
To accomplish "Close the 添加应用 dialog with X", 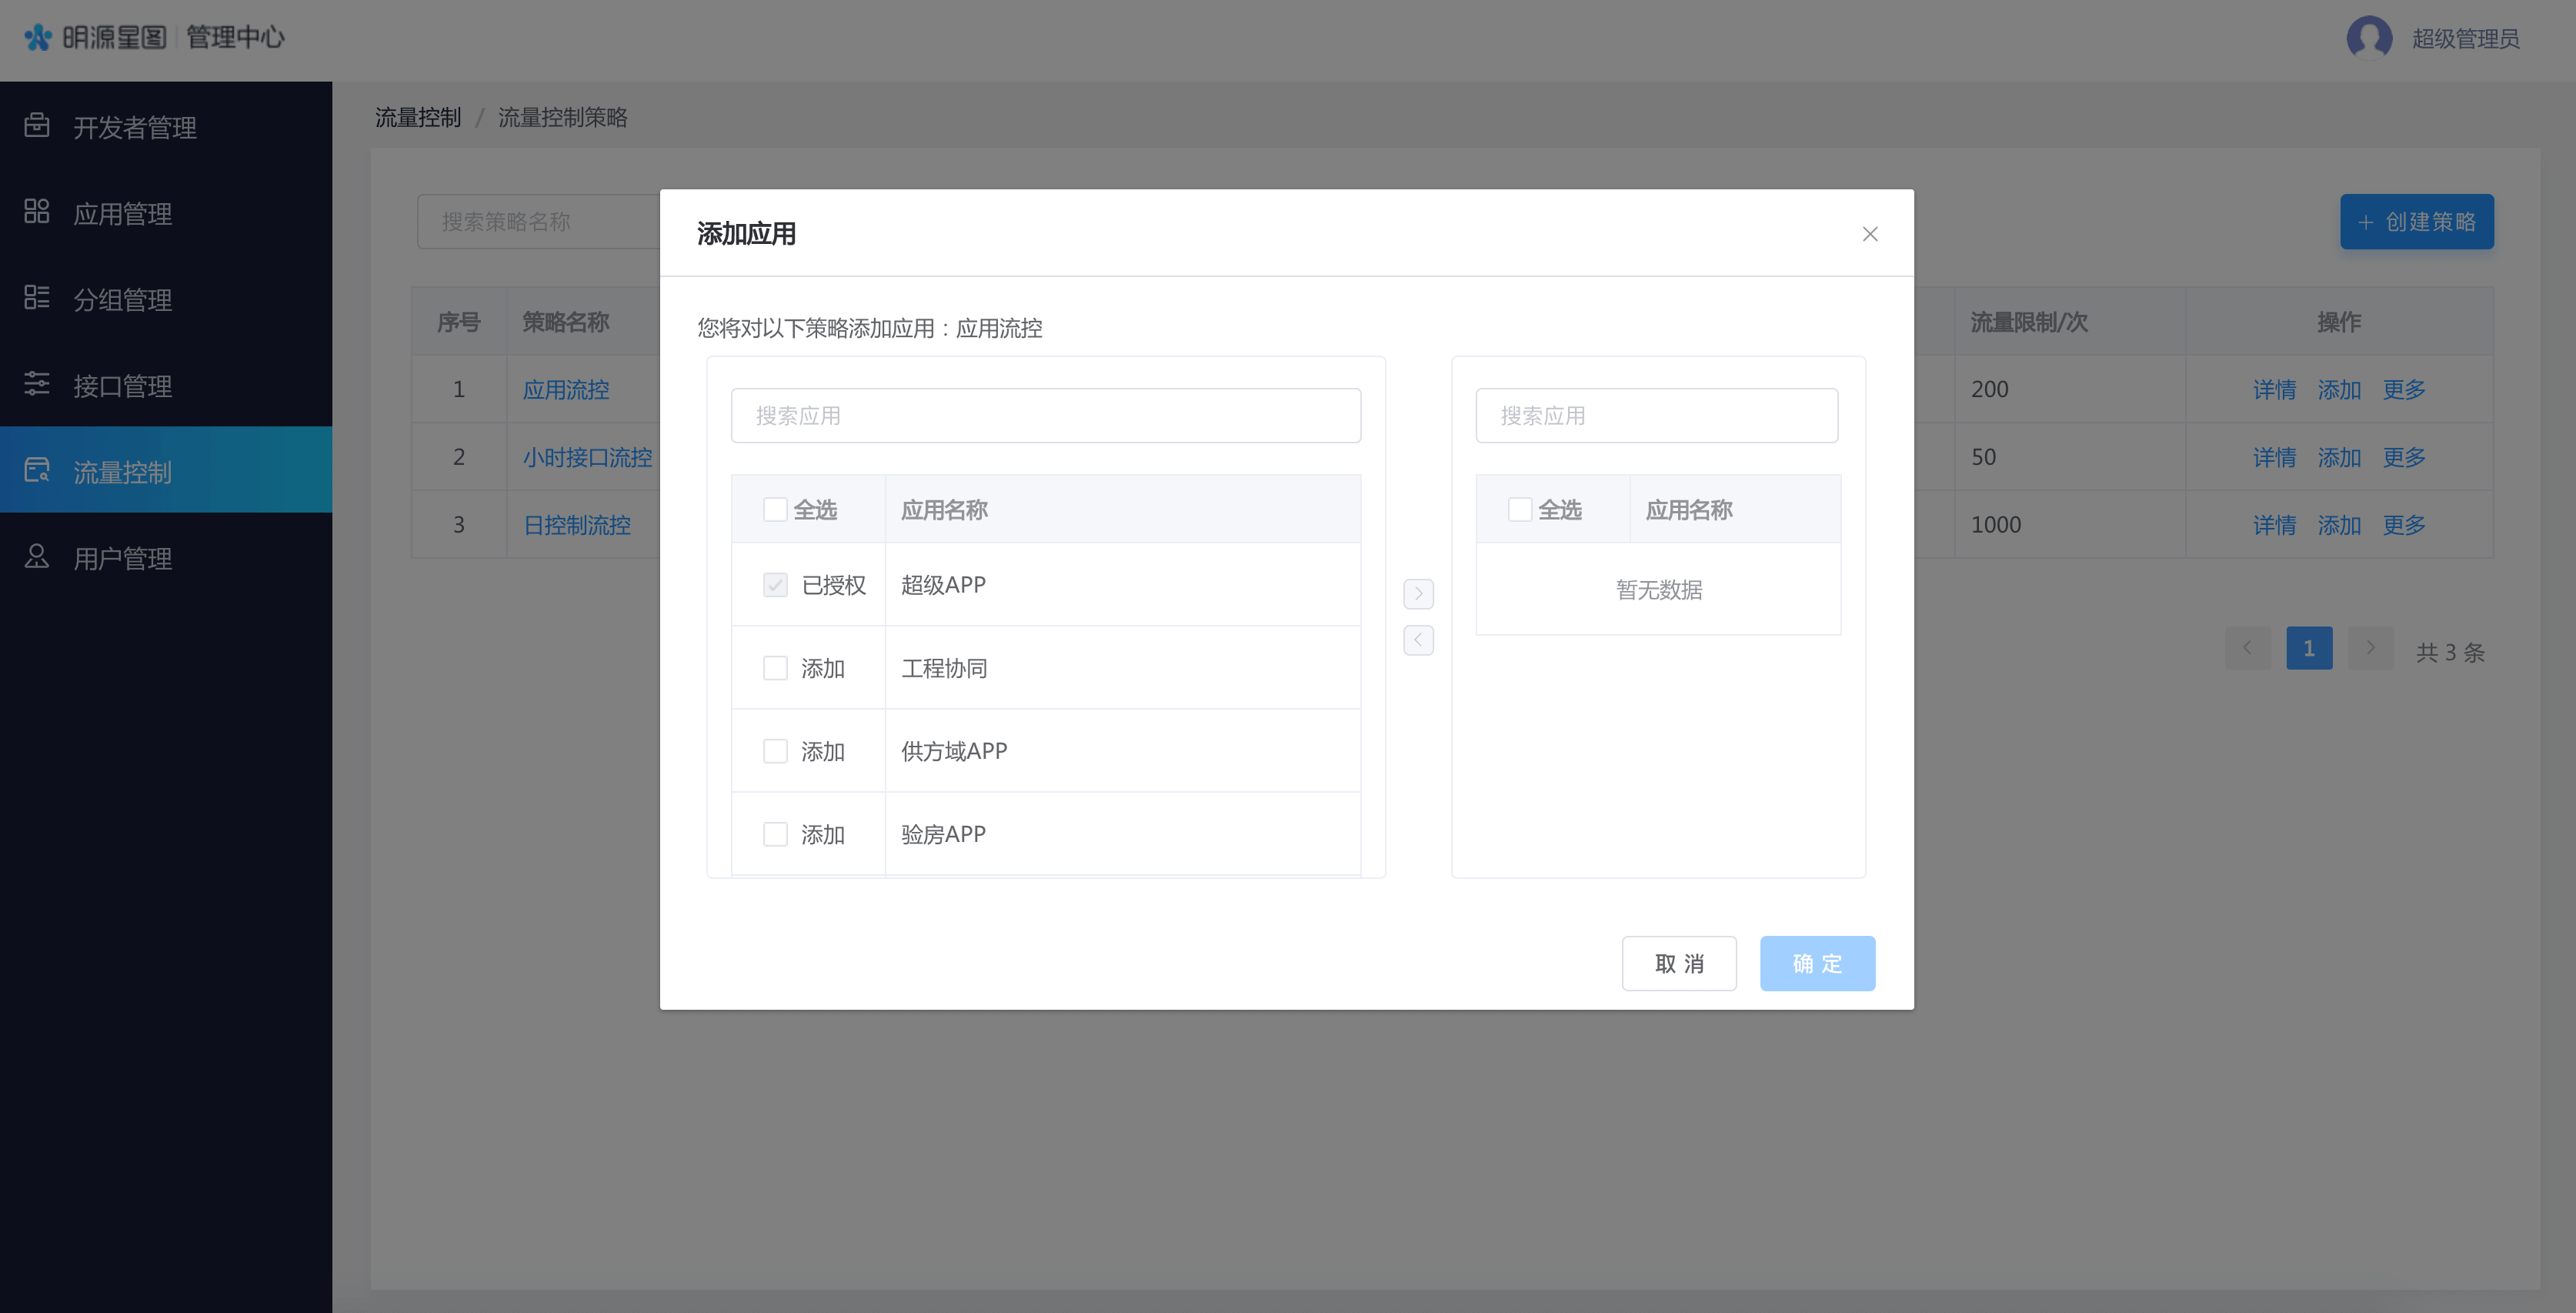I will [x=1869, y=234].
